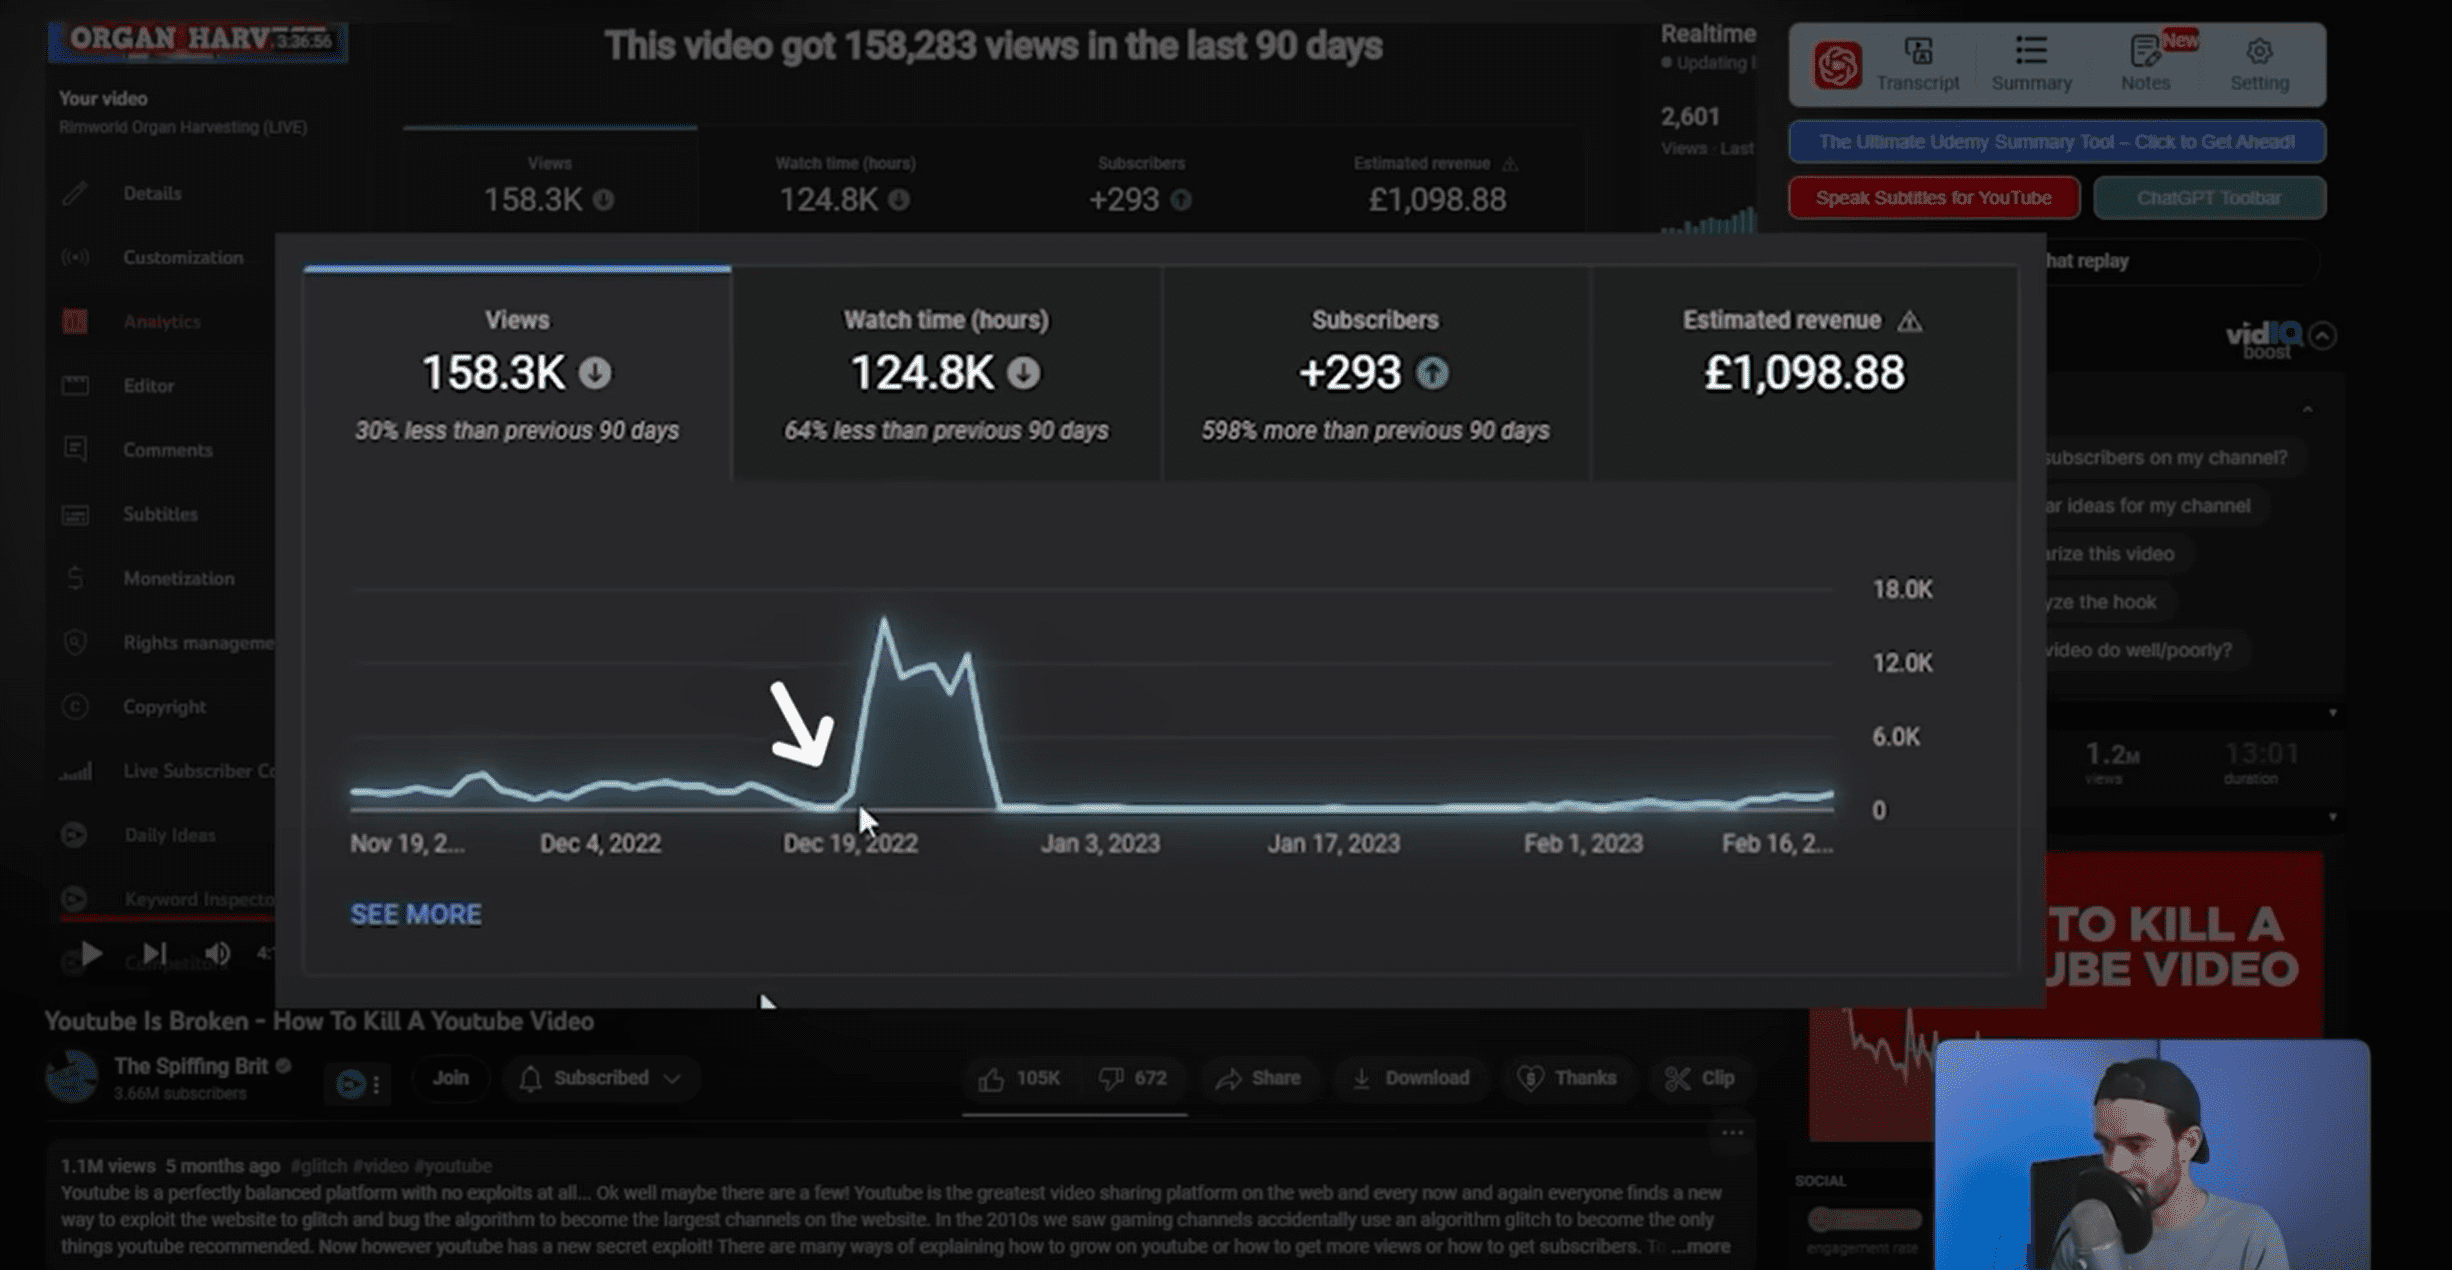Open Customization in the sidebar
Image resolution: width=2452 pixels, height=1270 pixels.
182,257
